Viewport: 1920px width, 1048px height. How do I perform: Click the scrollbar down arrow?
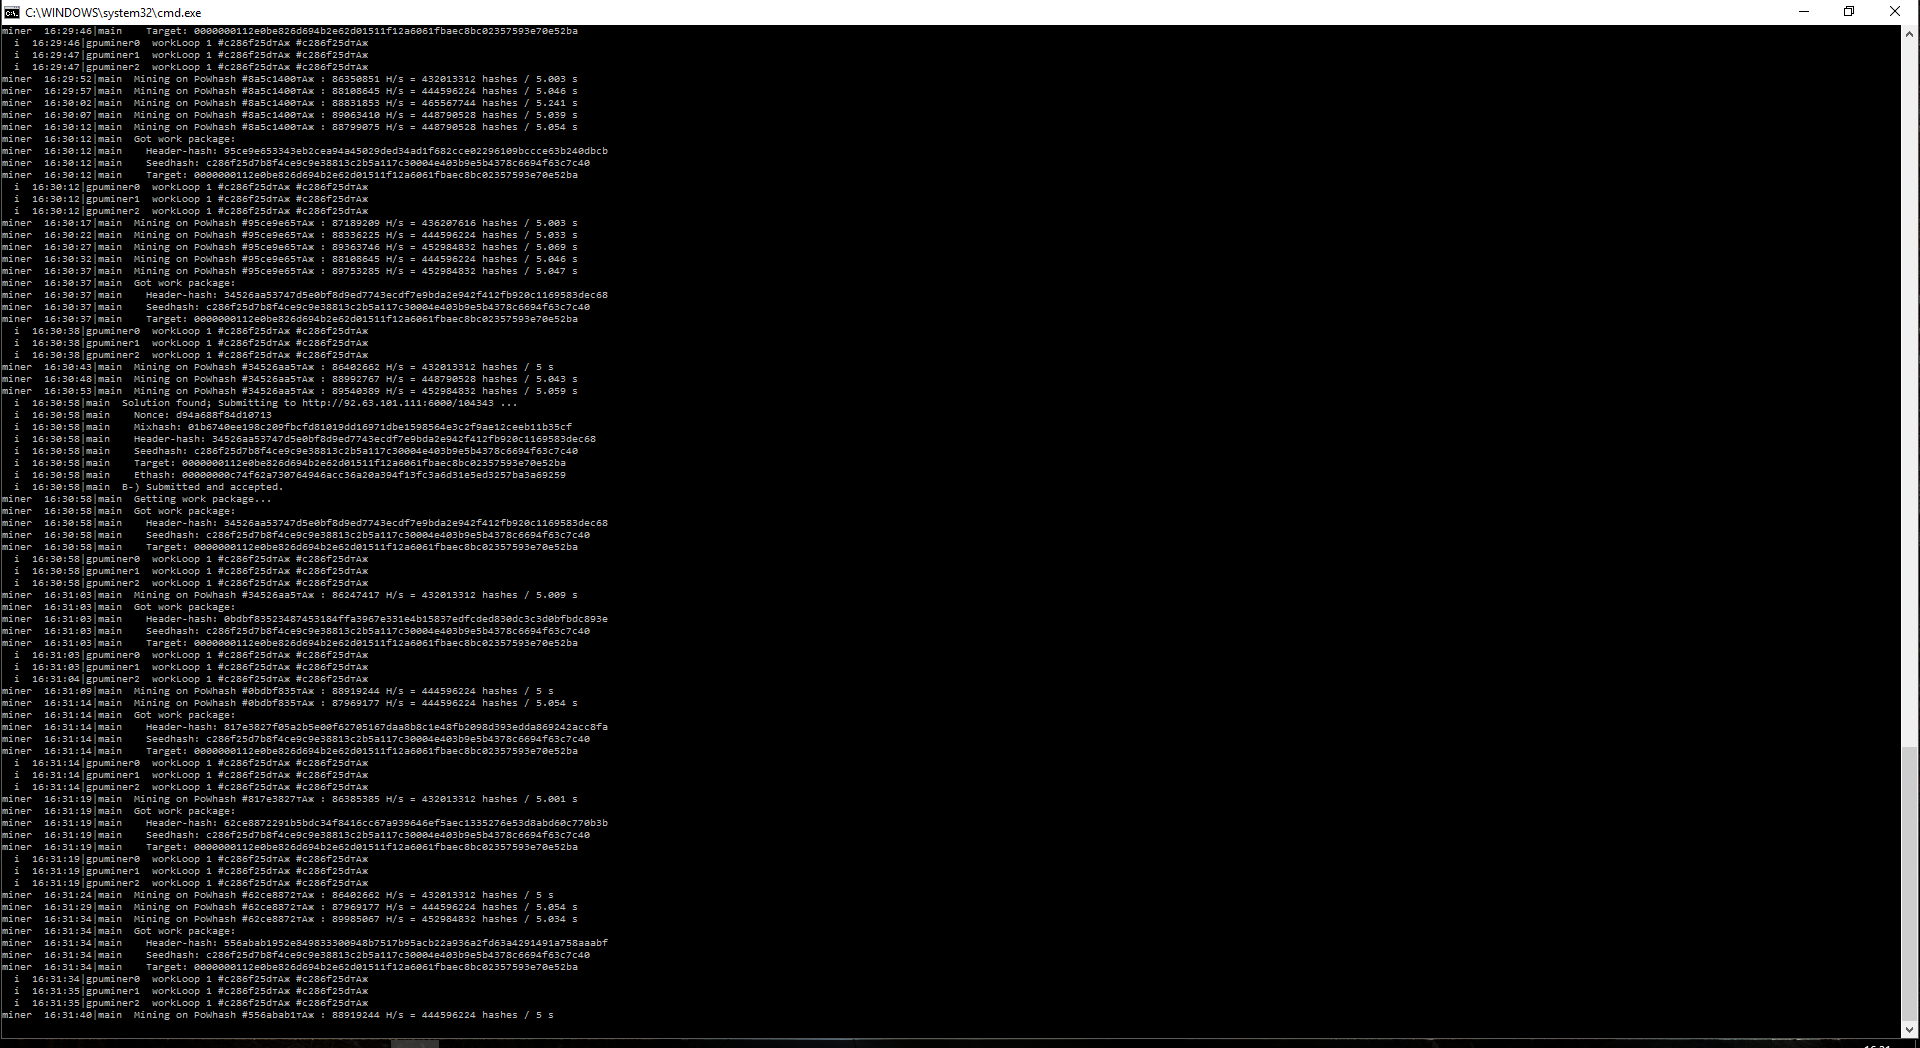pos(1909,1029)
